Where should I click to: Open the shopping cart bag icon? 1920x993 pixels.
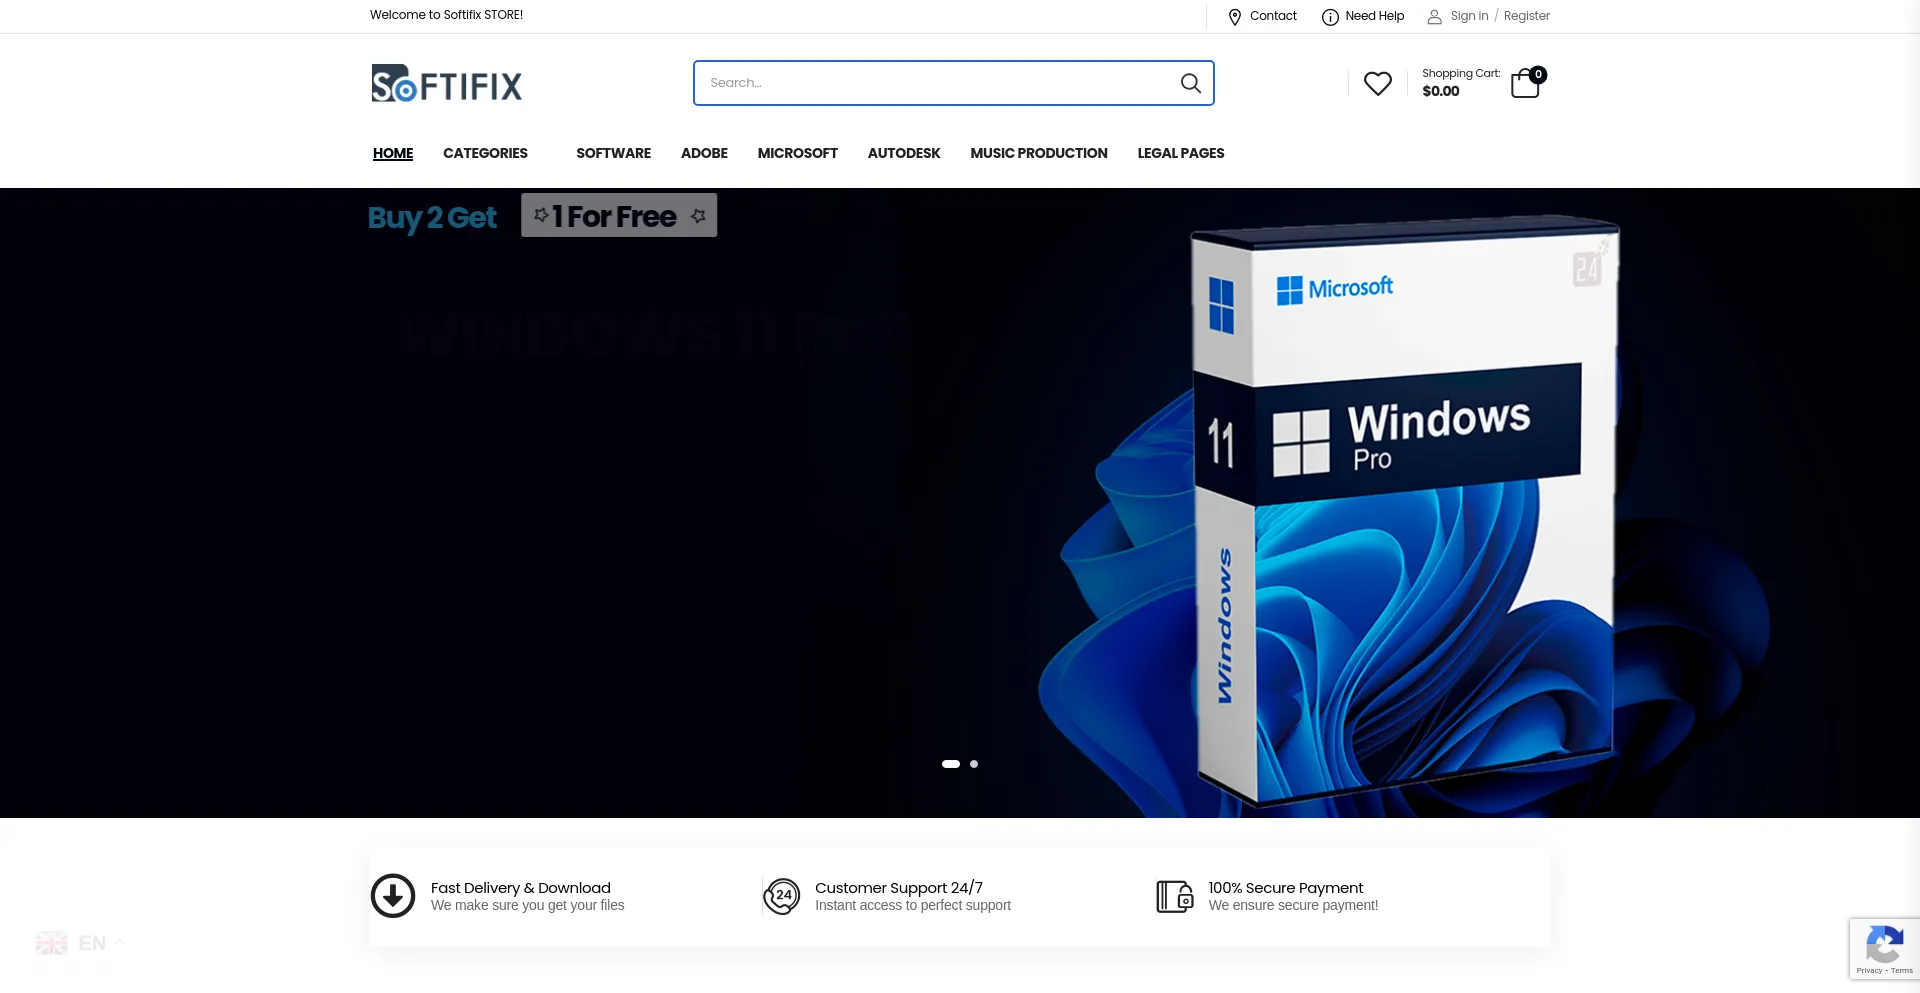pos(1525,84)
